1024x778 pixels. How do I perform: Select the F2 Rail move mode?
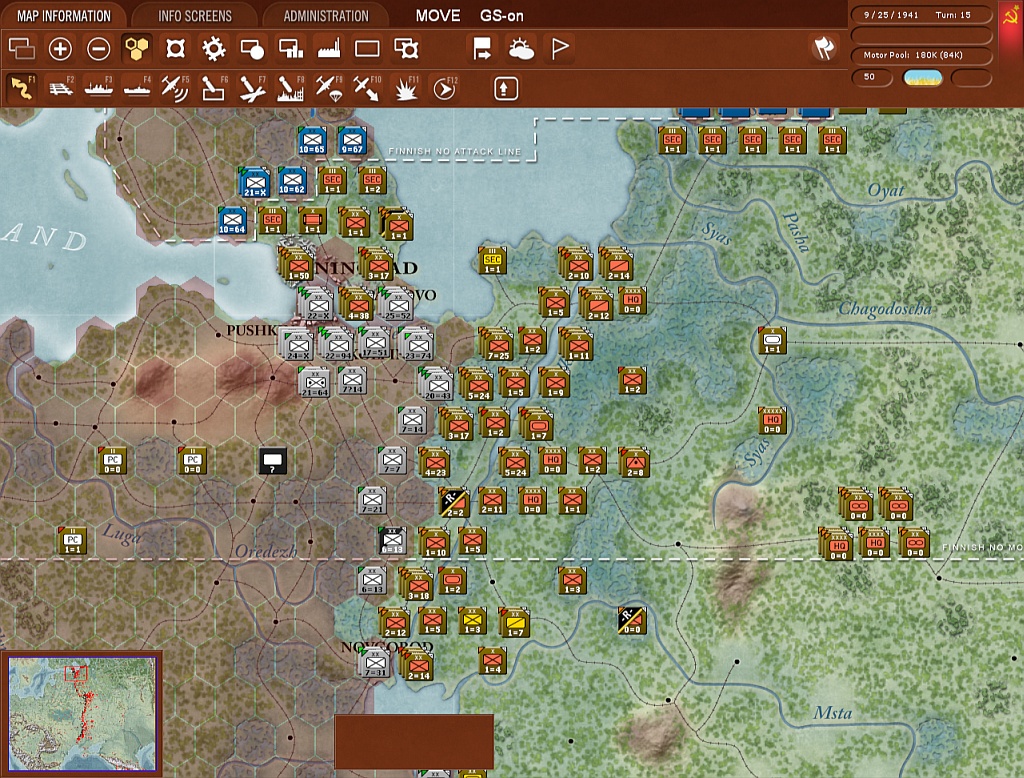(60, 88)
